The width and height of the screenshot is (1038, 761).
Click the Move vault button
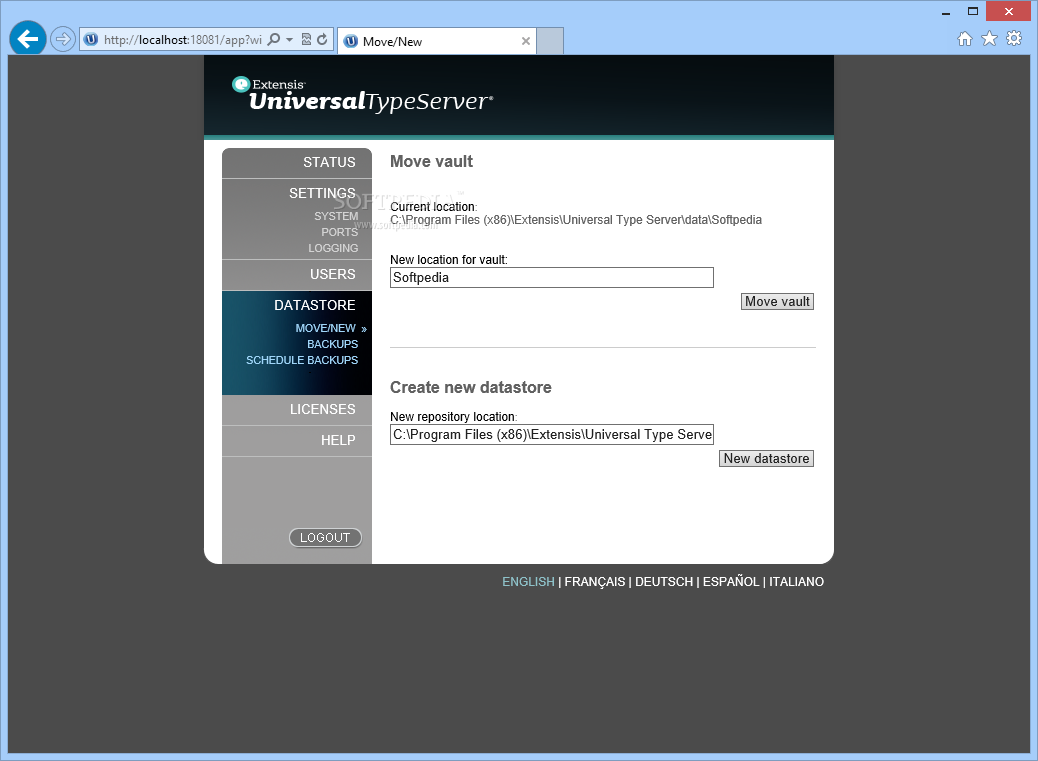pos(777,302)
